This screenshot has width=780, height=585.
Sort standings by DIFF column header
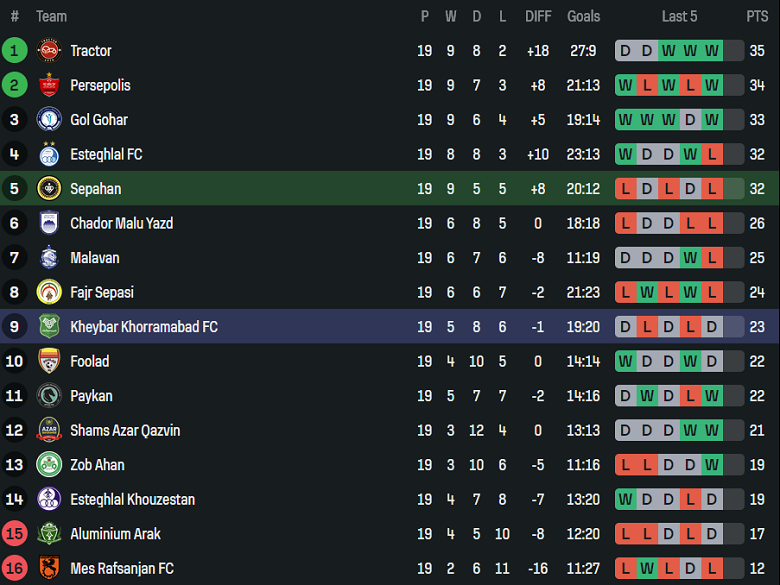coord(538,16)
